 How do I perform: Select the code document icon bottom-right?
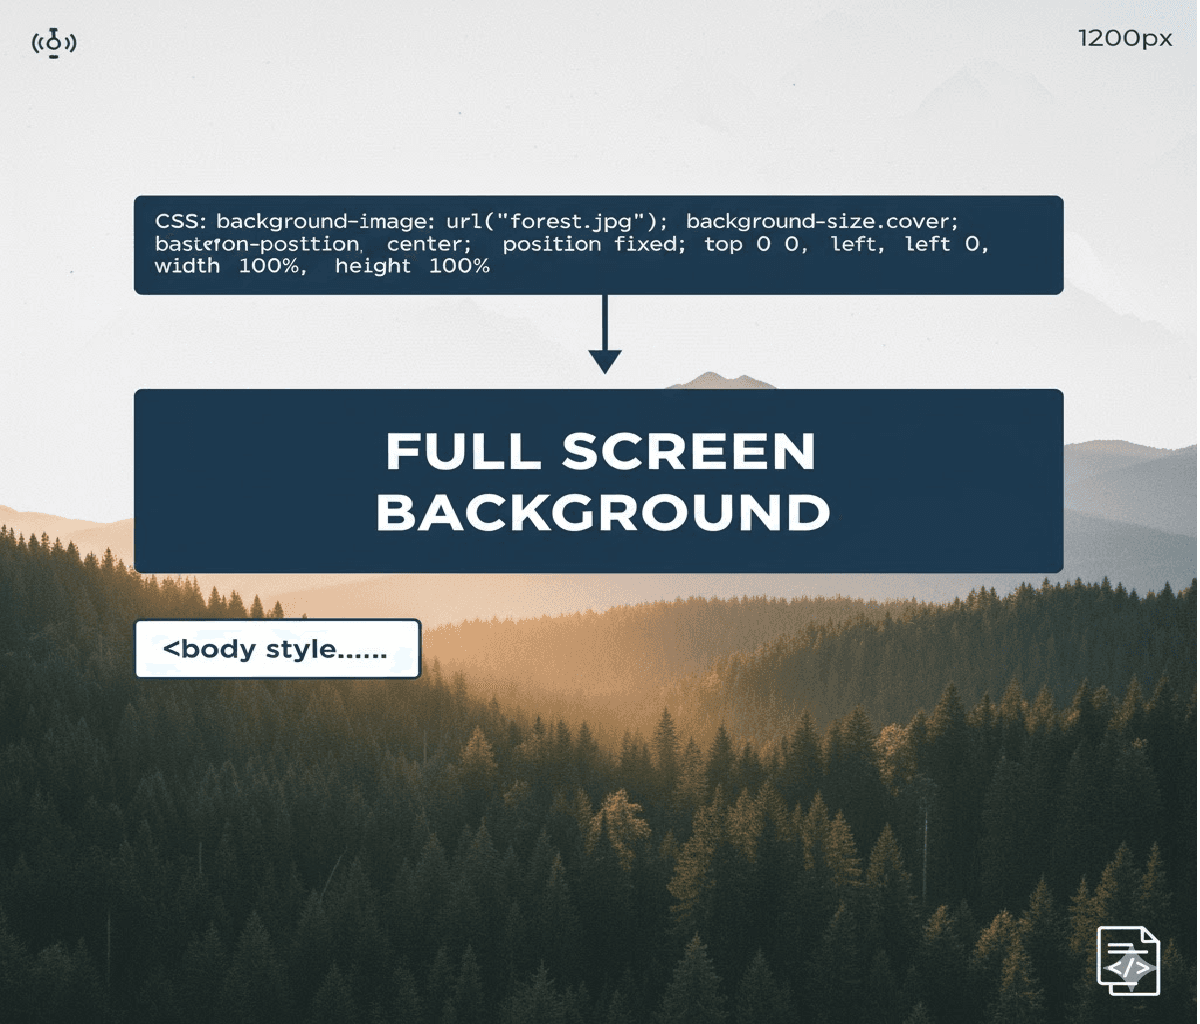click(x=1128, y=960)
